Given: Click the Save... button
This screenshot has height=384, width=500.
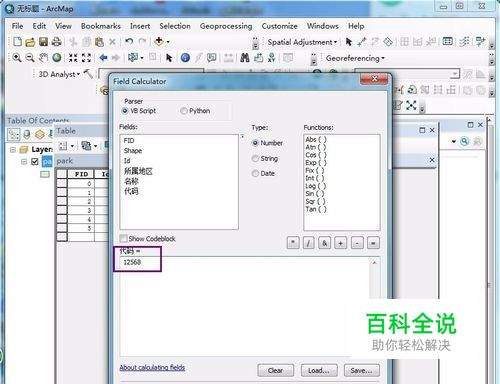Looking at the screenshot, I should click(x=362, y=370).
